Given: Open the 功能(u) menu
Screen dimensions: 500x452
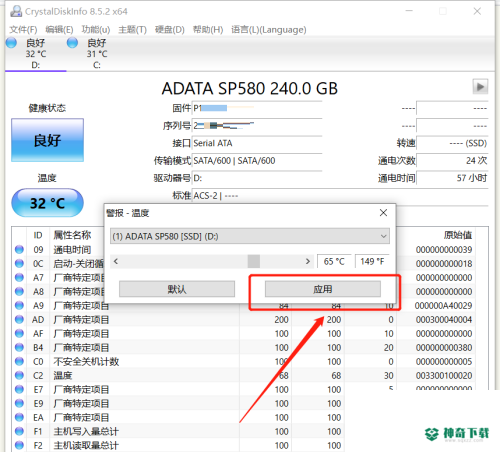Looking at the screenshot, I should (x=96, y=30).
